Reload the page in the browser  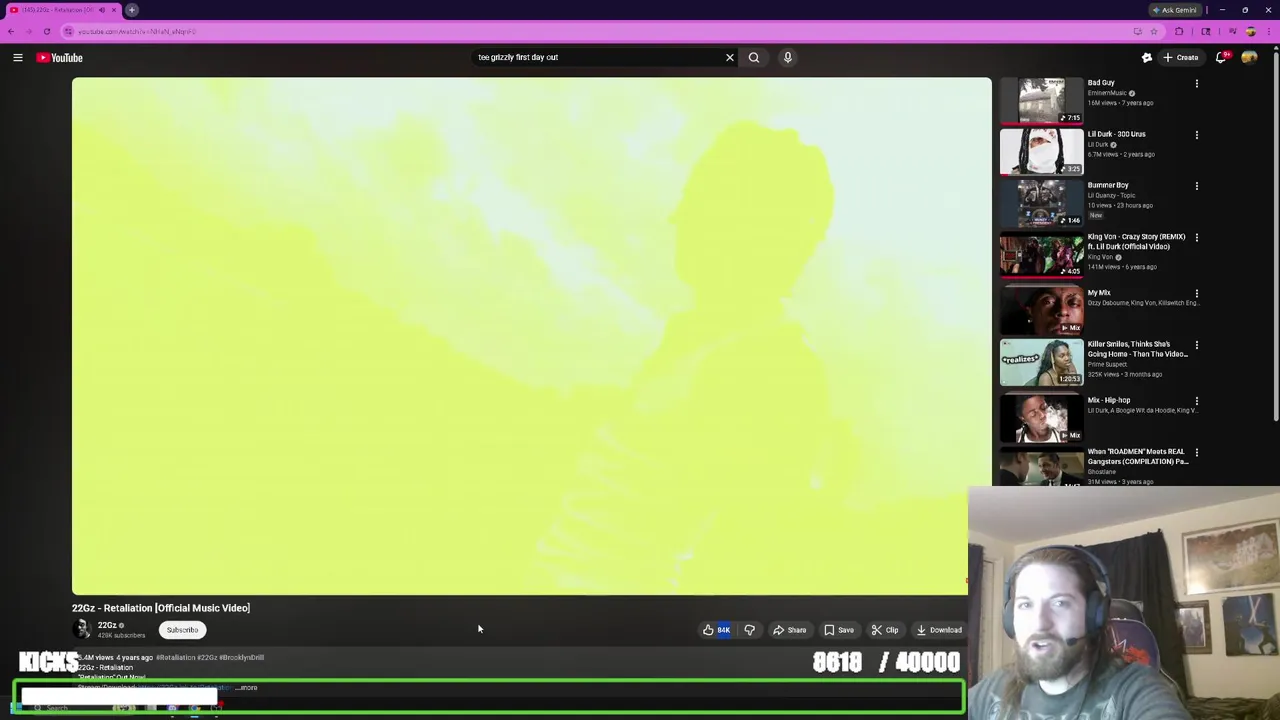pyautogui.click(x=46, y=32)
